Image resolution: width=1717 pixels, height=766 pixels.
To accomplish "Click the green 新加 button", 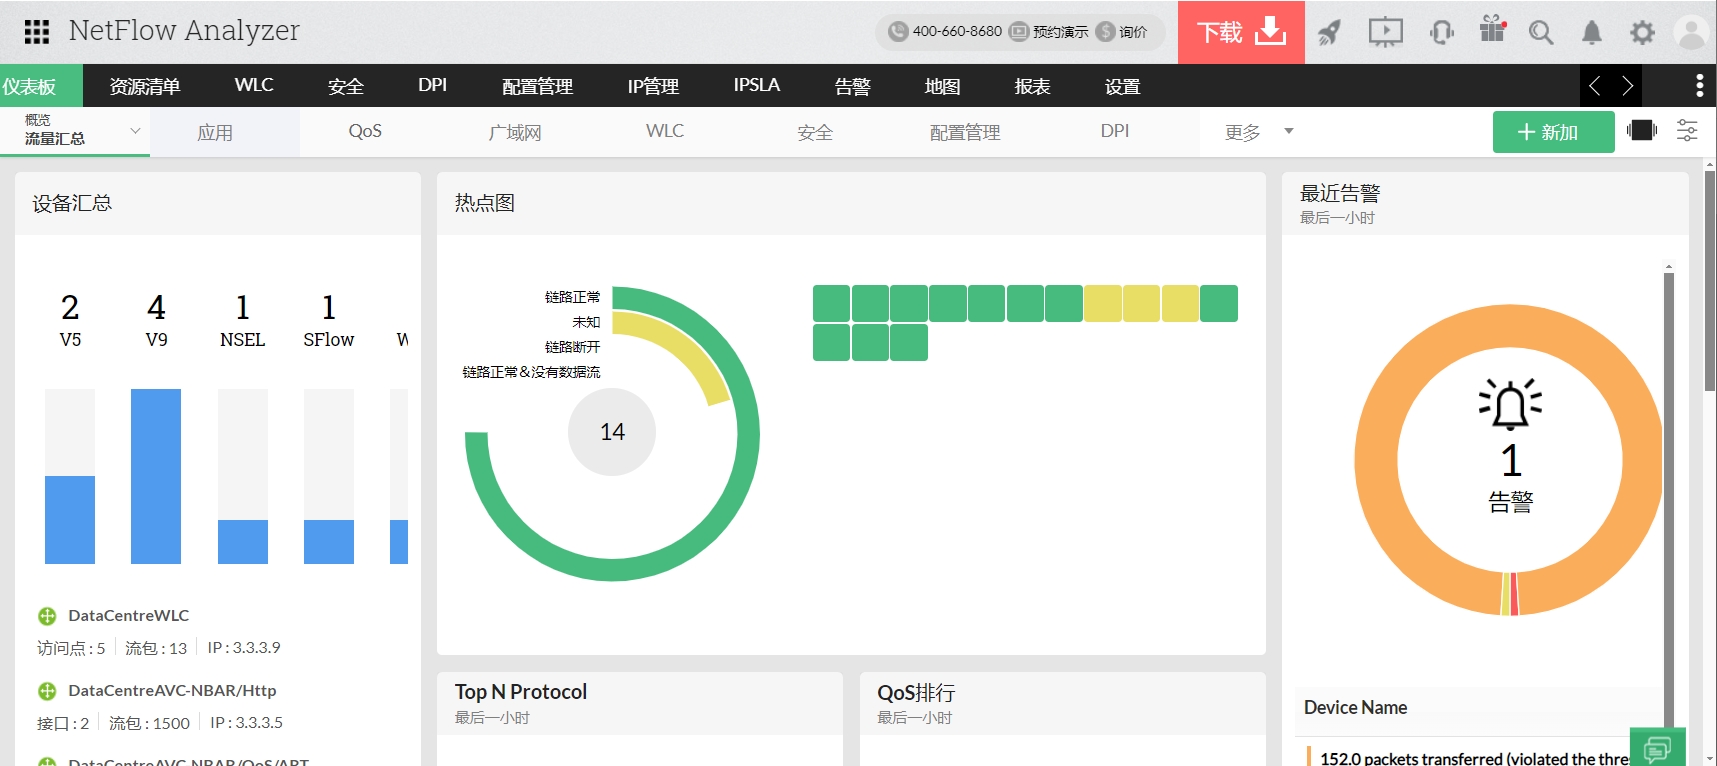I will (1552, 132).
